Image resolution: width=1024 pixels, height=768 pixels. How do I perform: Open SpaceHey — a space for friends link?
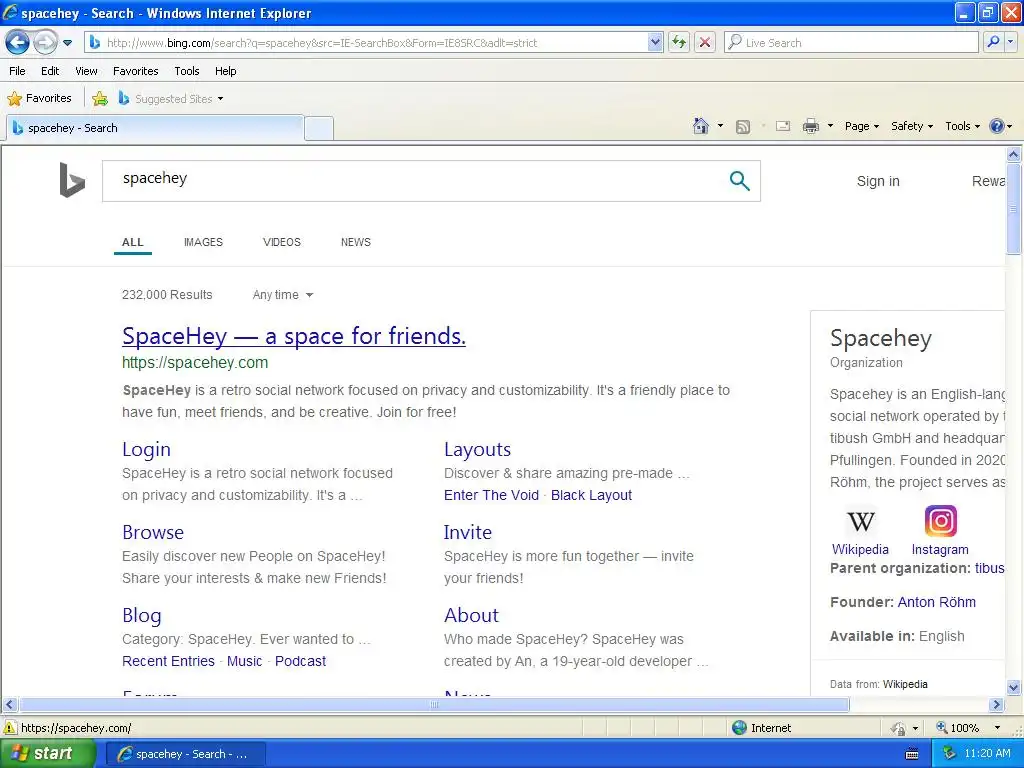point(294,336)
